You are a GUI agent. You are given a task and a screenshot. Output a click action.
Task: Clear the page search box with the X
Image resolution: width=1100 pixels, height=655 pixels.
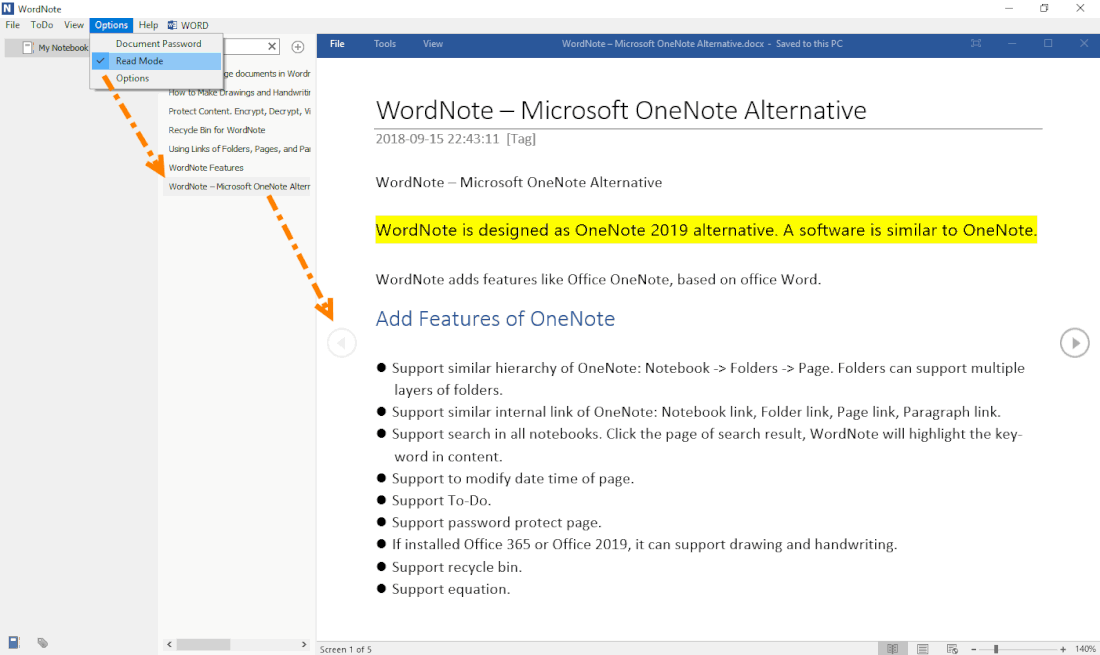(271, 46)
